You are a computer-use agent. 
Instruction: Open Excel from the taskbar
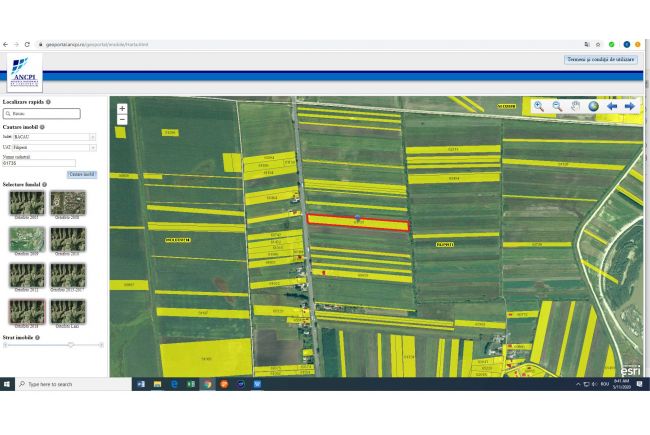click(191, 384)
